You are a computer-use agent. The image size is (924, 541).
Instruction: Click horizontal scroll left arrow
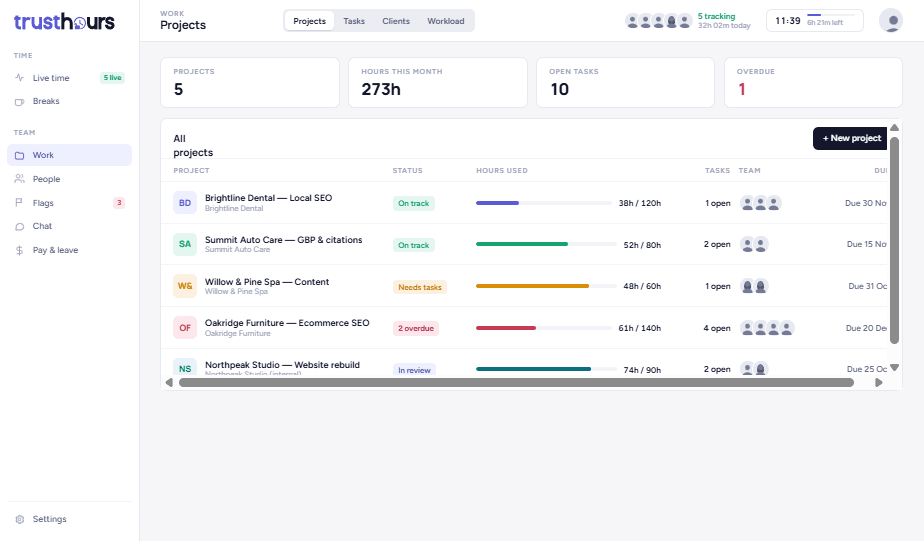(169, 383)
